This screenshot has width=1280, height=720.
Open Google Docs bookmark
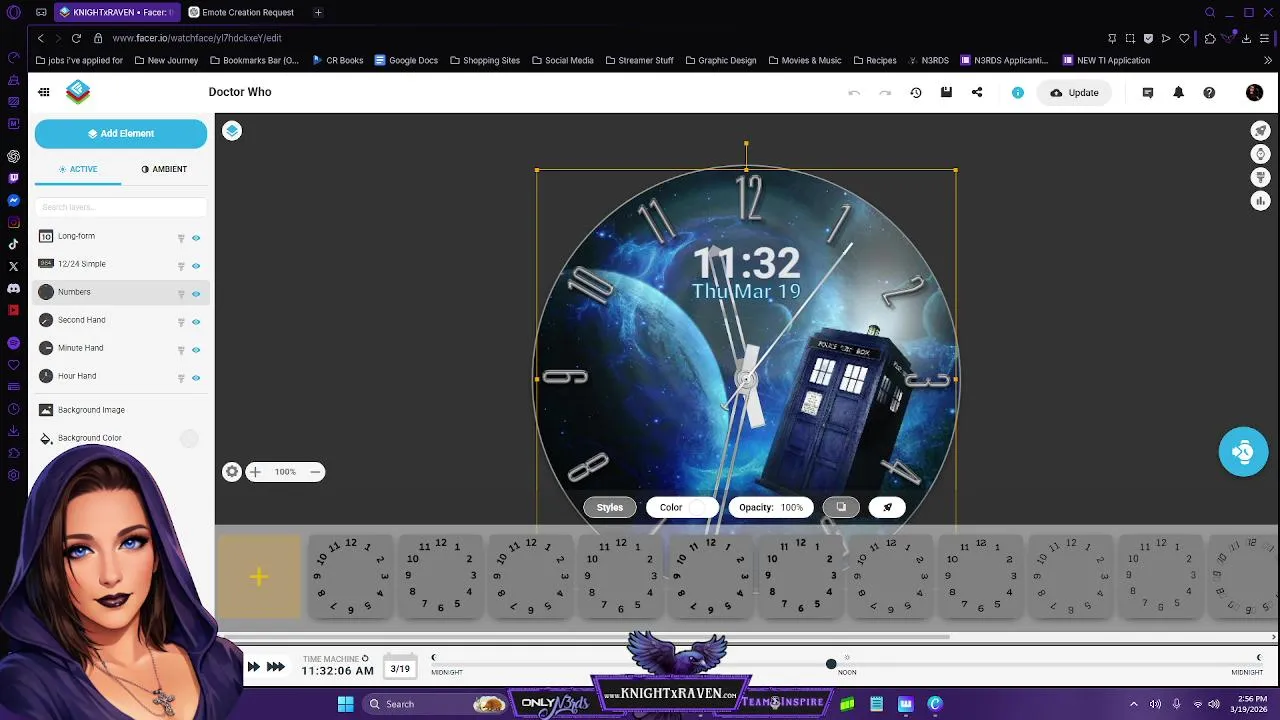click(x=406, y=60)
